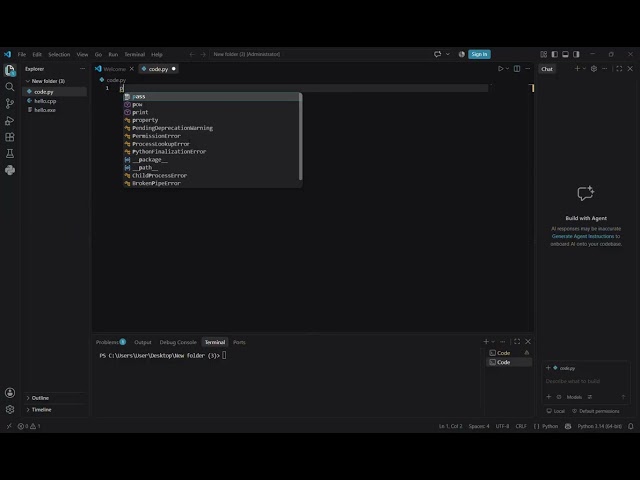640x480 pixels.
Task: Toggle primary side bar visibility
Action: click(554, 54)
